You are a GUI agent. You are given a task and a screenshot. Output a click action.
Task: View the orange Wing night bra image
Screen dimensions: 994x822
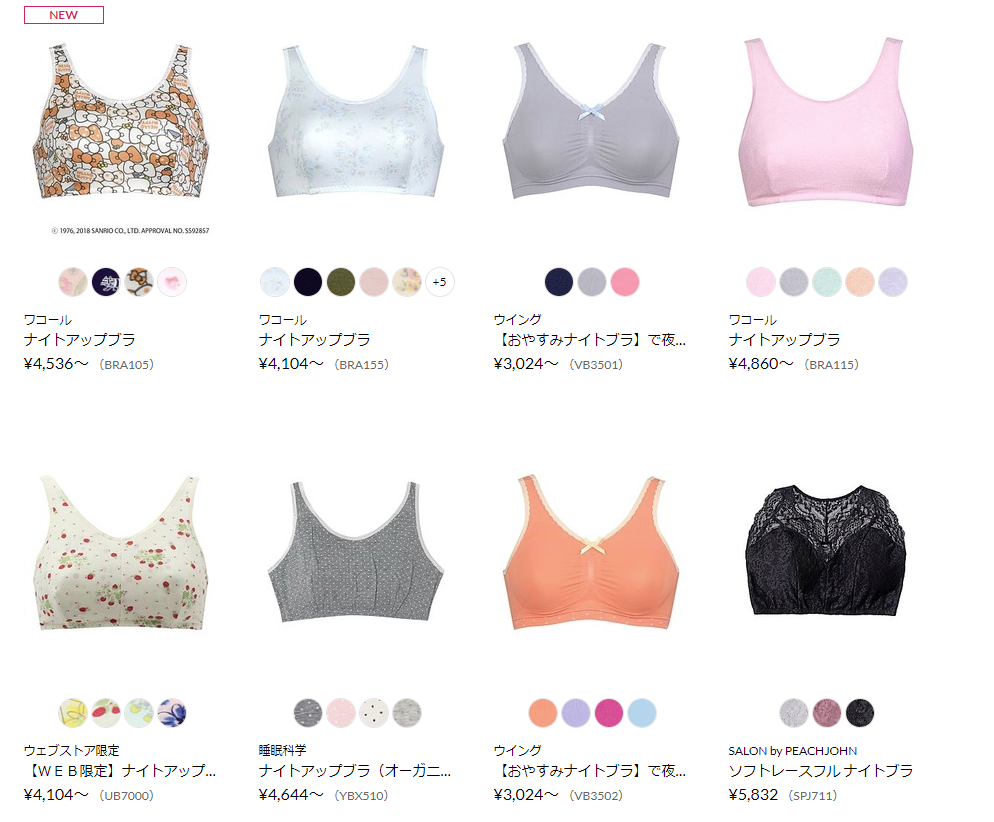(x=591, y=552)
